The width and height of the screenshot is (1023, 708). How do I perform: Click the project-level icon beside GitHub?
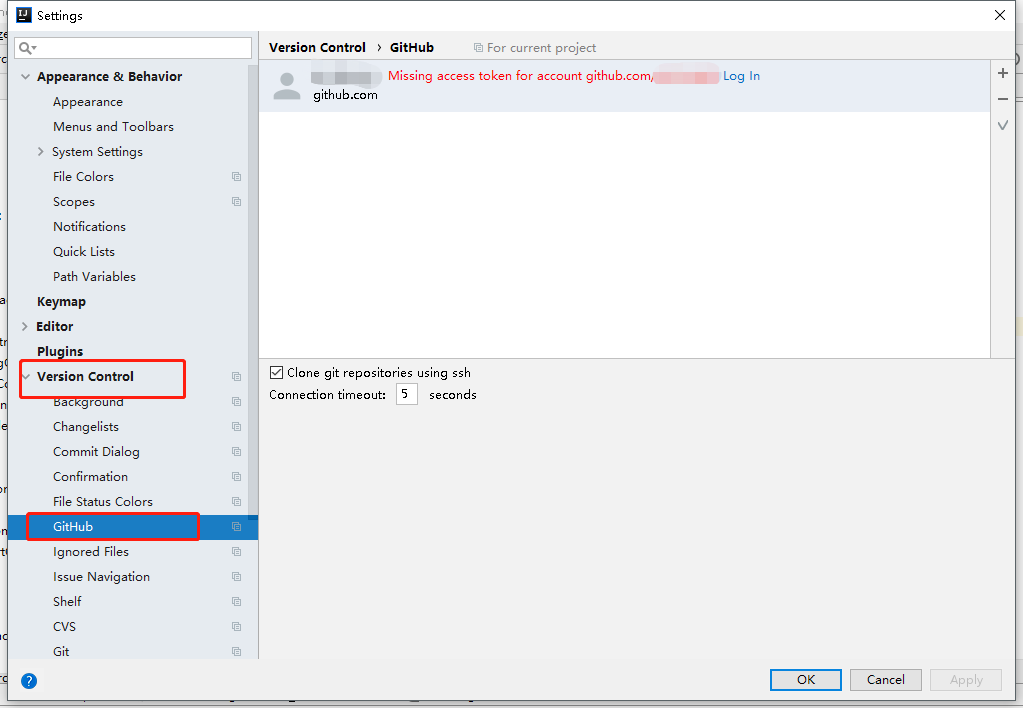pos(236,527)
